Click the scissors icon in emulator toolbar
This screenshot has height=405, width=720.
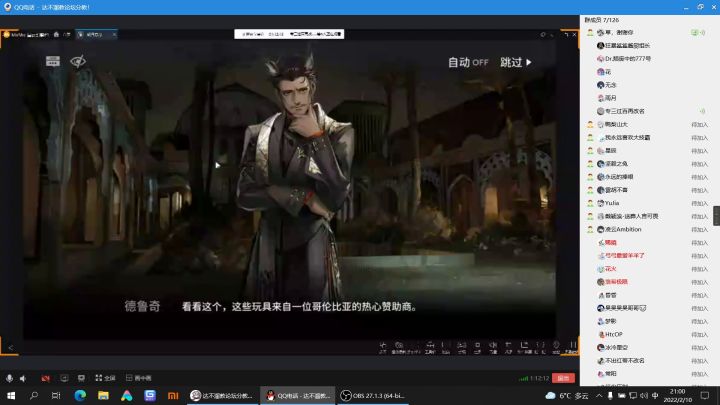383,345
